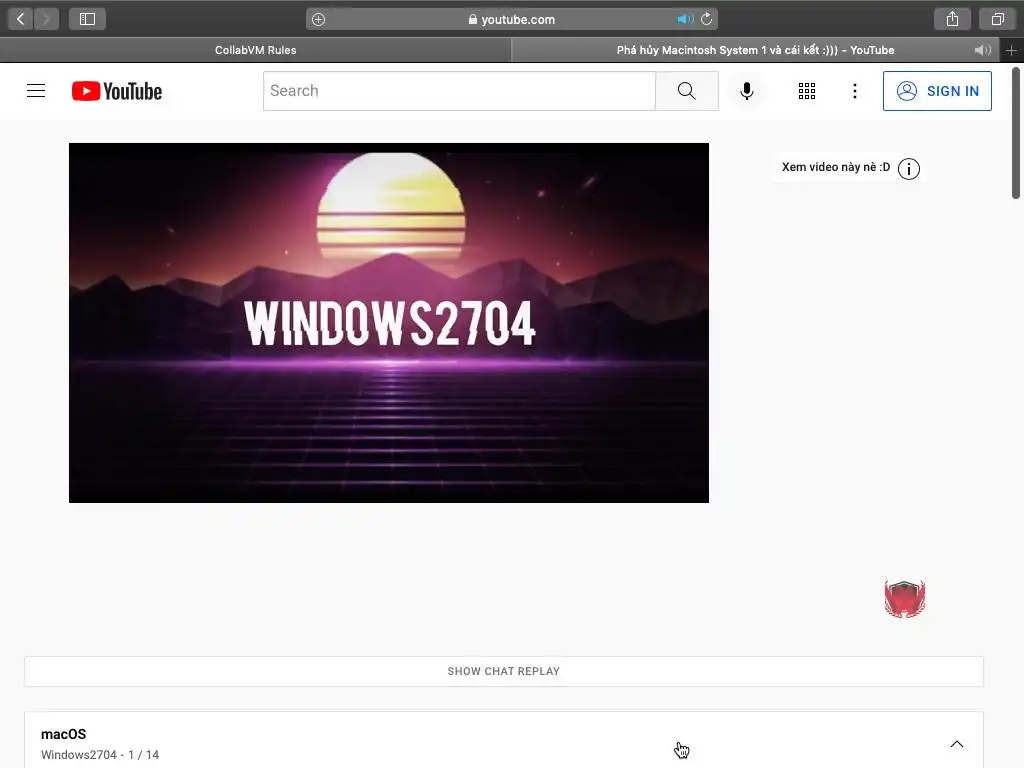This screenshot has height=768, width=1024.
Task: Mute the YouTube tab speaker icon
Action: 982,50
